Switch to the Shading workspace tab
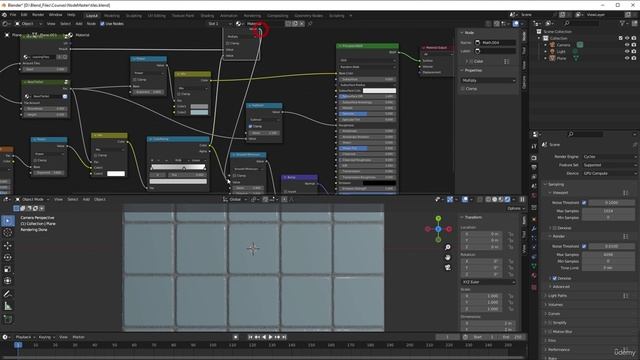Image resolution: width=640 pixels, height=360 pixels. point(207,16)
